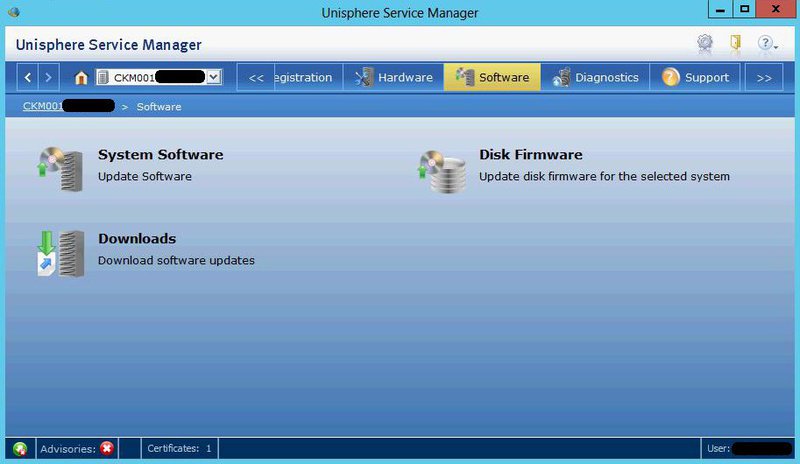
Task: Click the Software breadcrumb text
Action: coord(159,107)
